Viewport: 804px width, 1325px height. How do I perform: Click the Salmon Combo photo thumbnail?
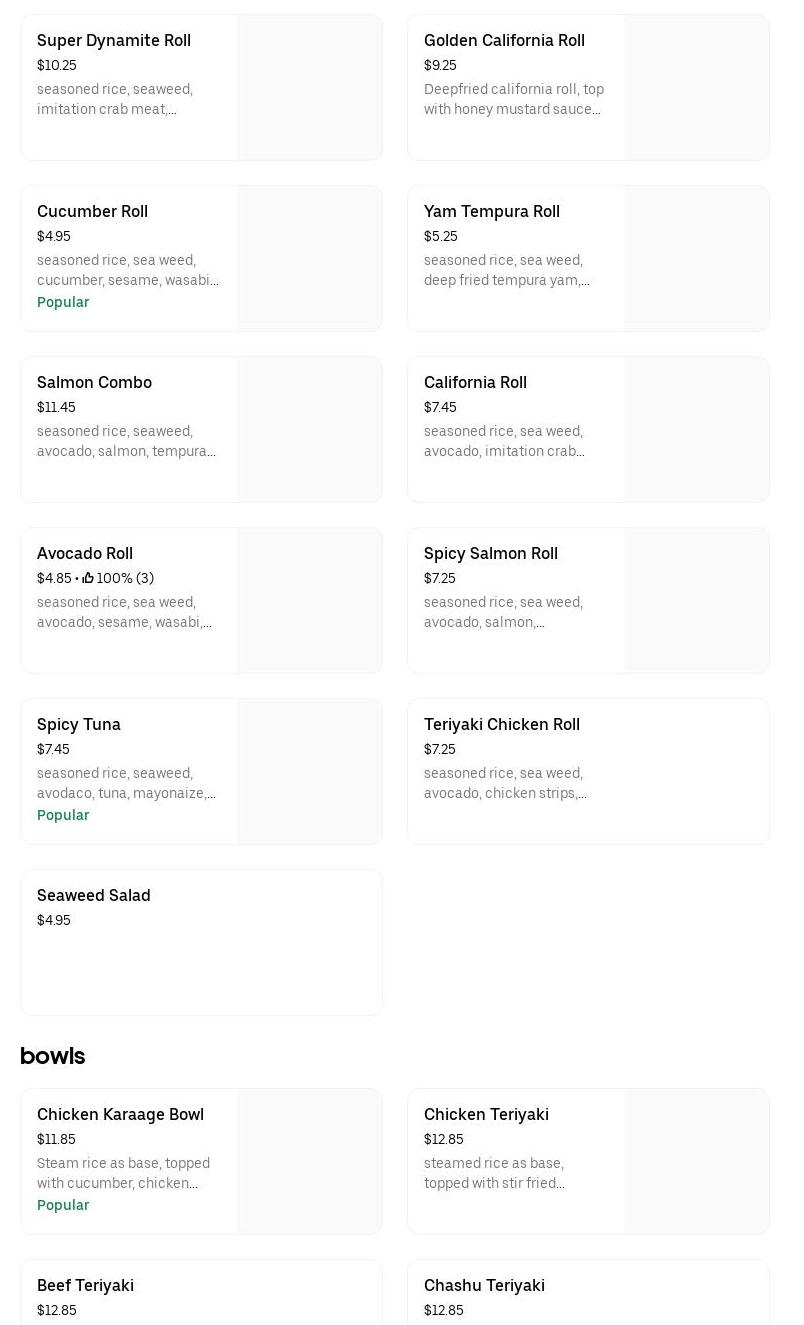[310, 429]
